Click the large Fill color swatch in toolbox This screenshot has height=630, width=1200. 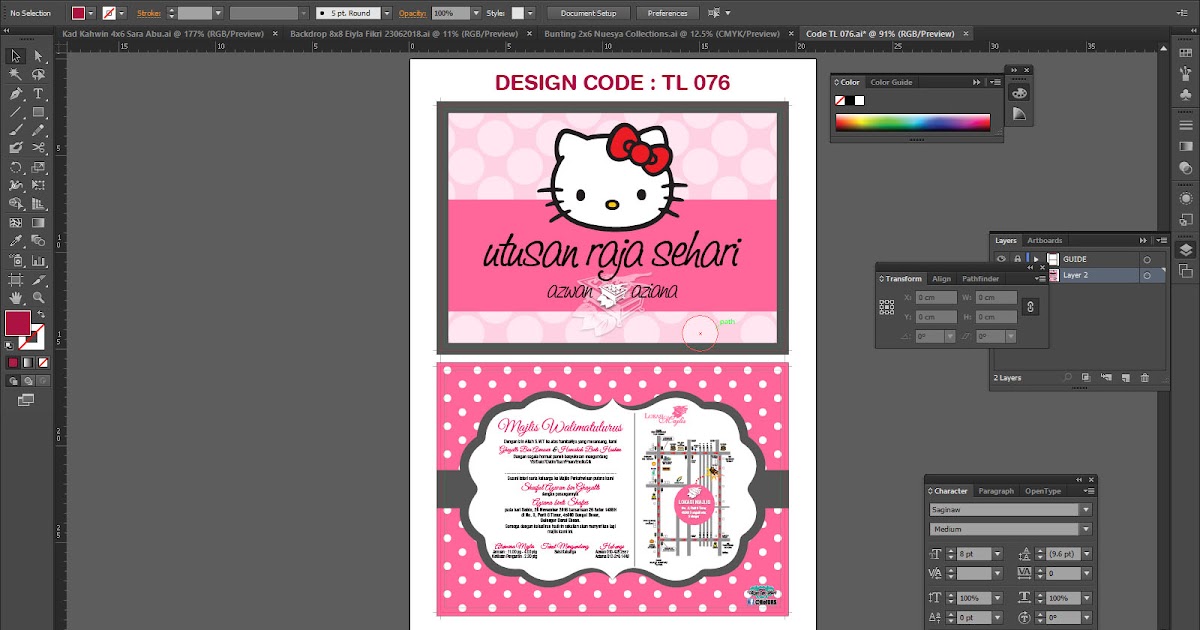(x=18, y=323)
